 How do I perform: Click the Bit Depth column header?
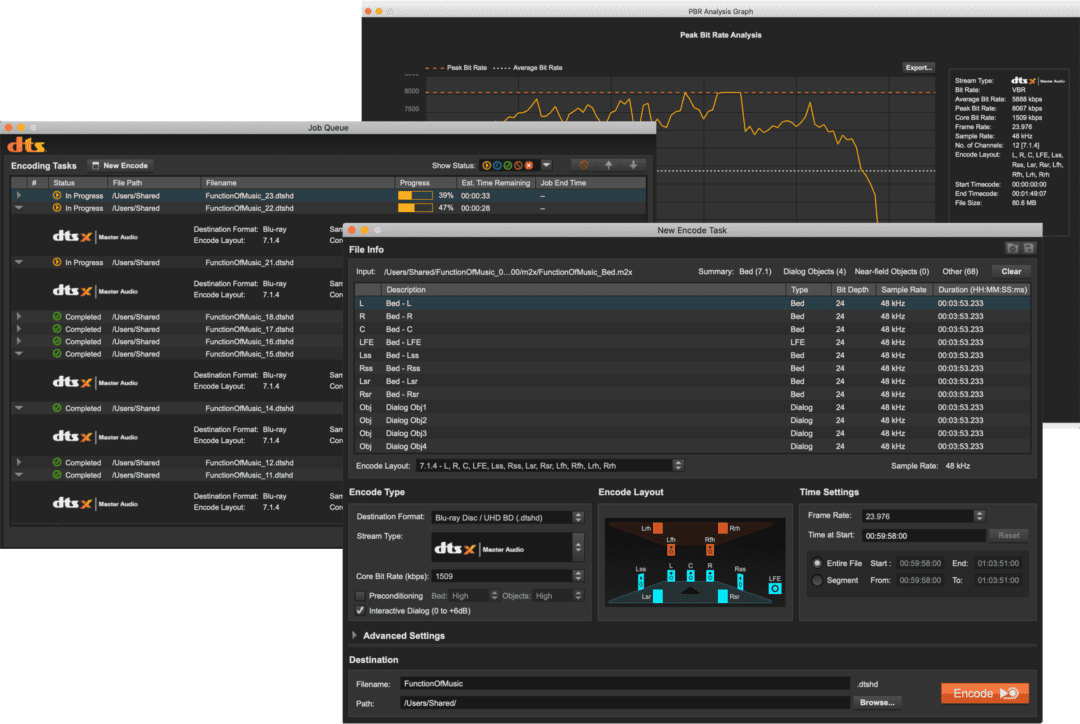tap(852, 290)
